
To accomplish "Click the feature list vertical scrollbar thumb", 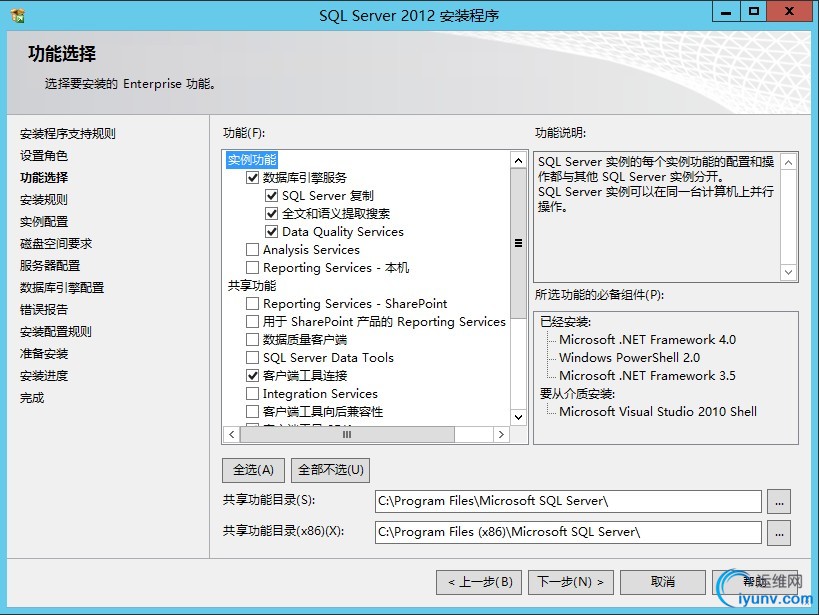I will coord(518,243).
